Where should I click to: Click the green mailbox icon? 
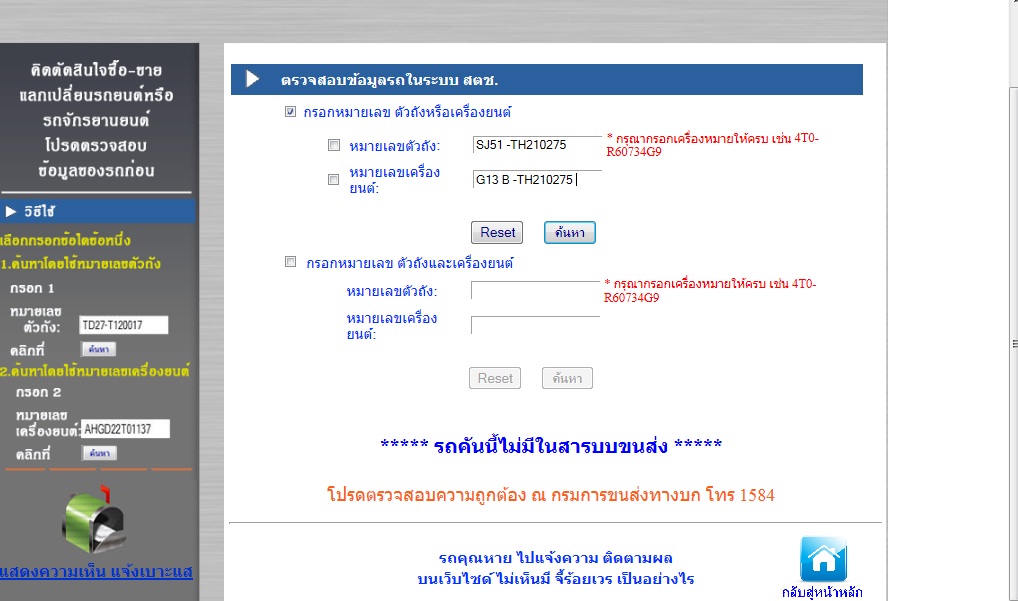(94, 519)
